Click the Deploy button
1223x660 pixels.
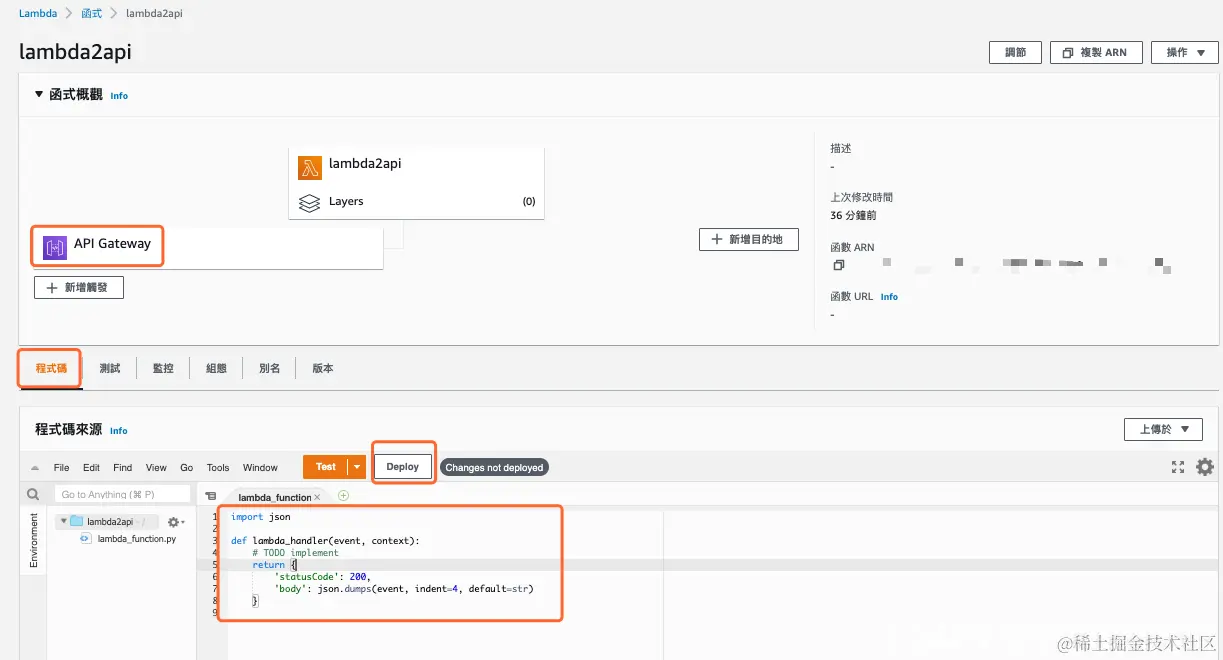pos(403,467)
